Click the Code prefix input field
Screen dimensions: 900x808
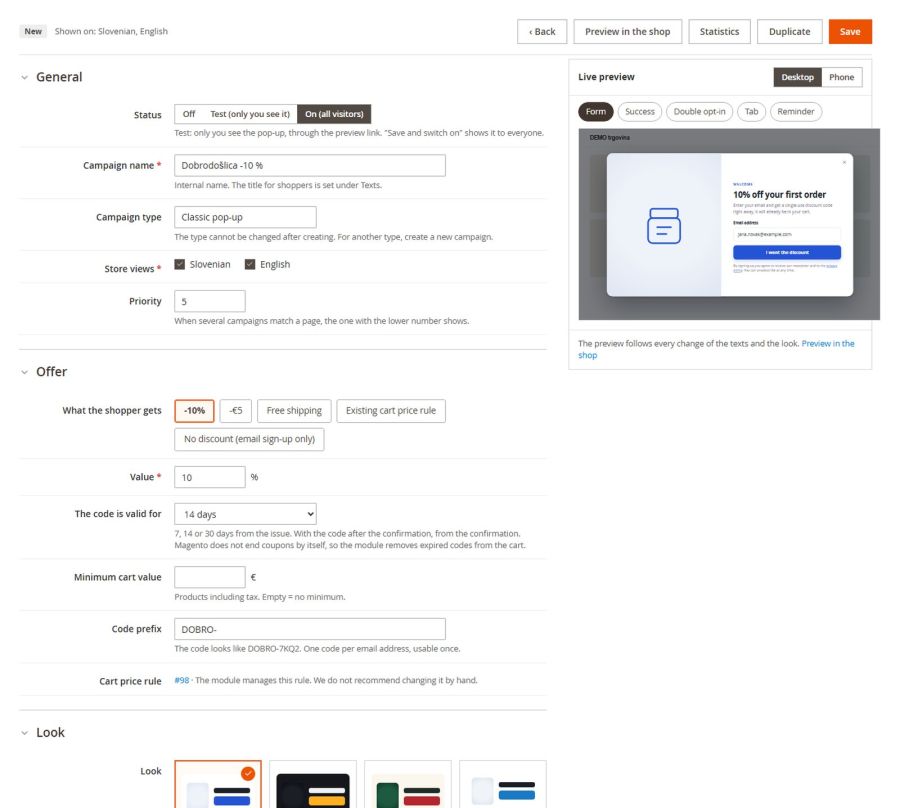tap(310, 629)
